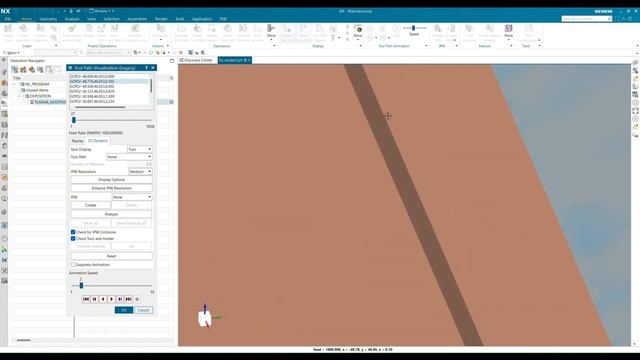Switch to the Discovery Center tab
This screenshot has height=360, width=640.
[x=196, y=60]
